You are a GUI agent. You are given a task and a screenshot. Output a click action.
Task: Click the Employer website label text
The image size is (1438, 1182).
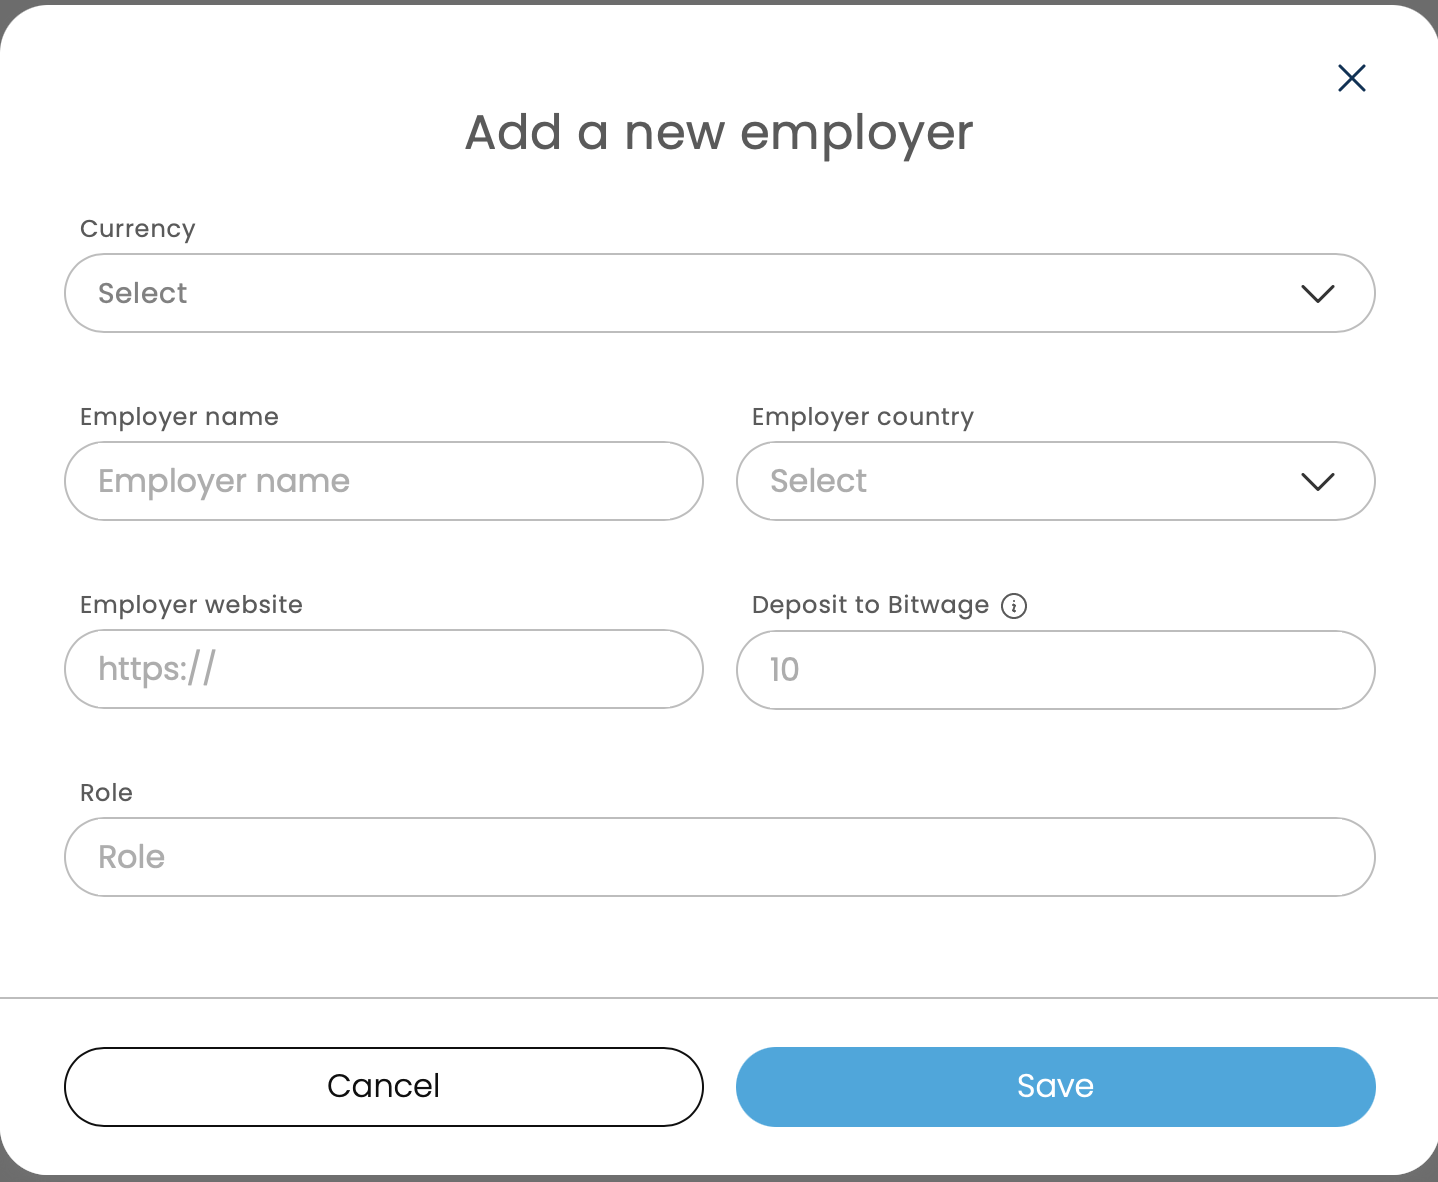191,605
